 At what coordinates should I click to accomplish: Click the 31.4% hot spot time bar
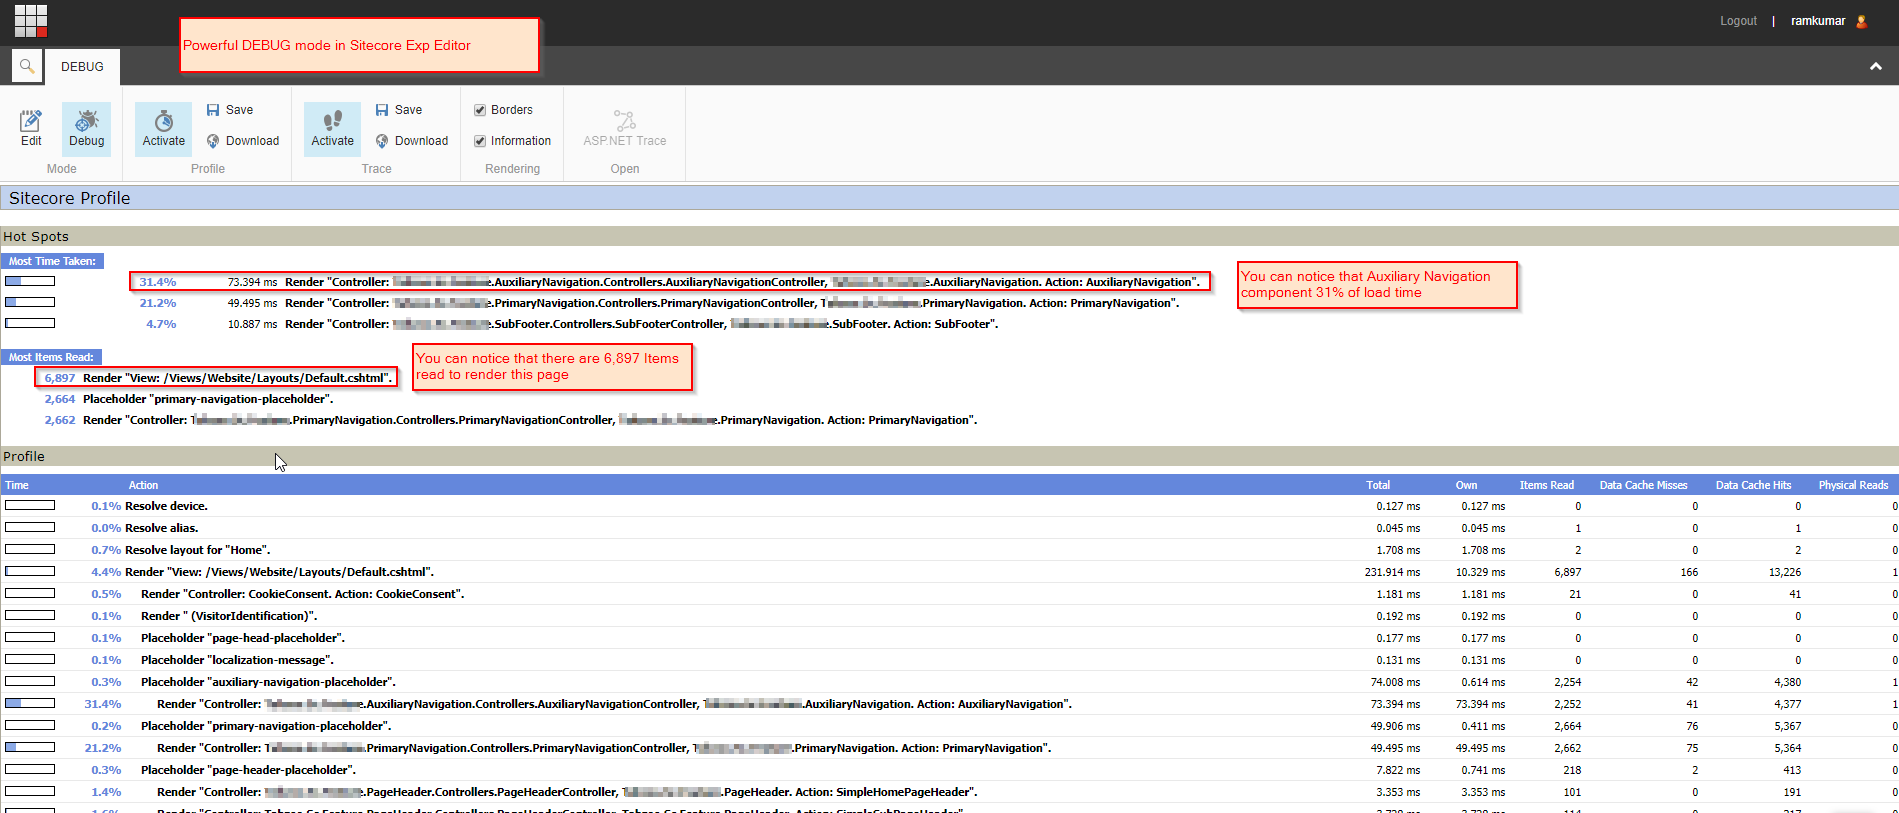tap(30, 281)
